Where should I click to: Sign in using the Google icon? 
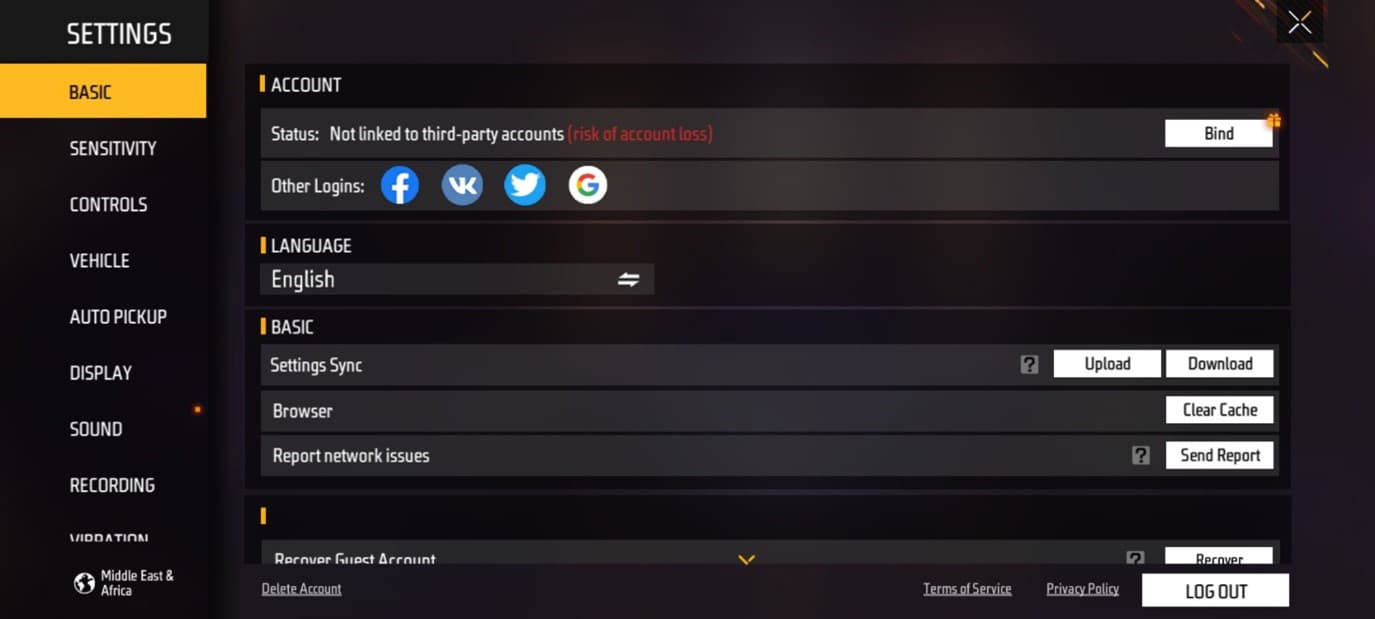tap(588, 186)
